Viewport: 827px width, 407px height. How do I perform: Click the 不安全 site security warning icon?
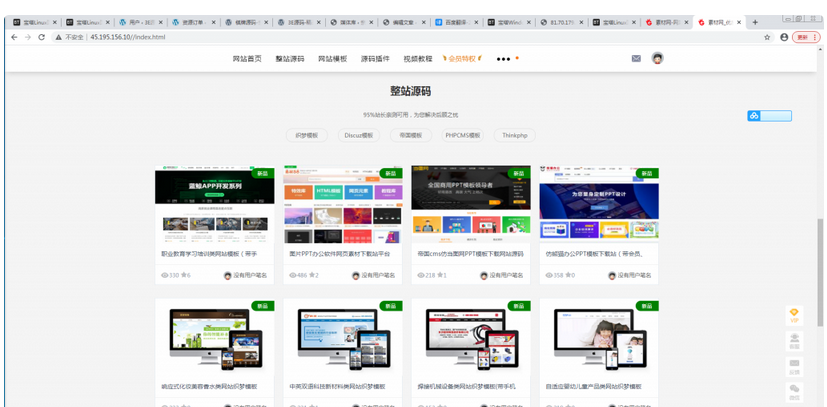pyautogui.click(x=59, y=37)
